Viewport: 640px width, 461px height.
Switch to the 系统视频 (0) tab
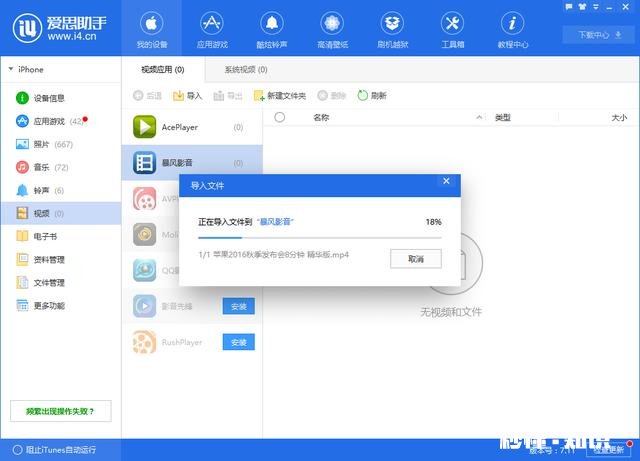[246, 70]
